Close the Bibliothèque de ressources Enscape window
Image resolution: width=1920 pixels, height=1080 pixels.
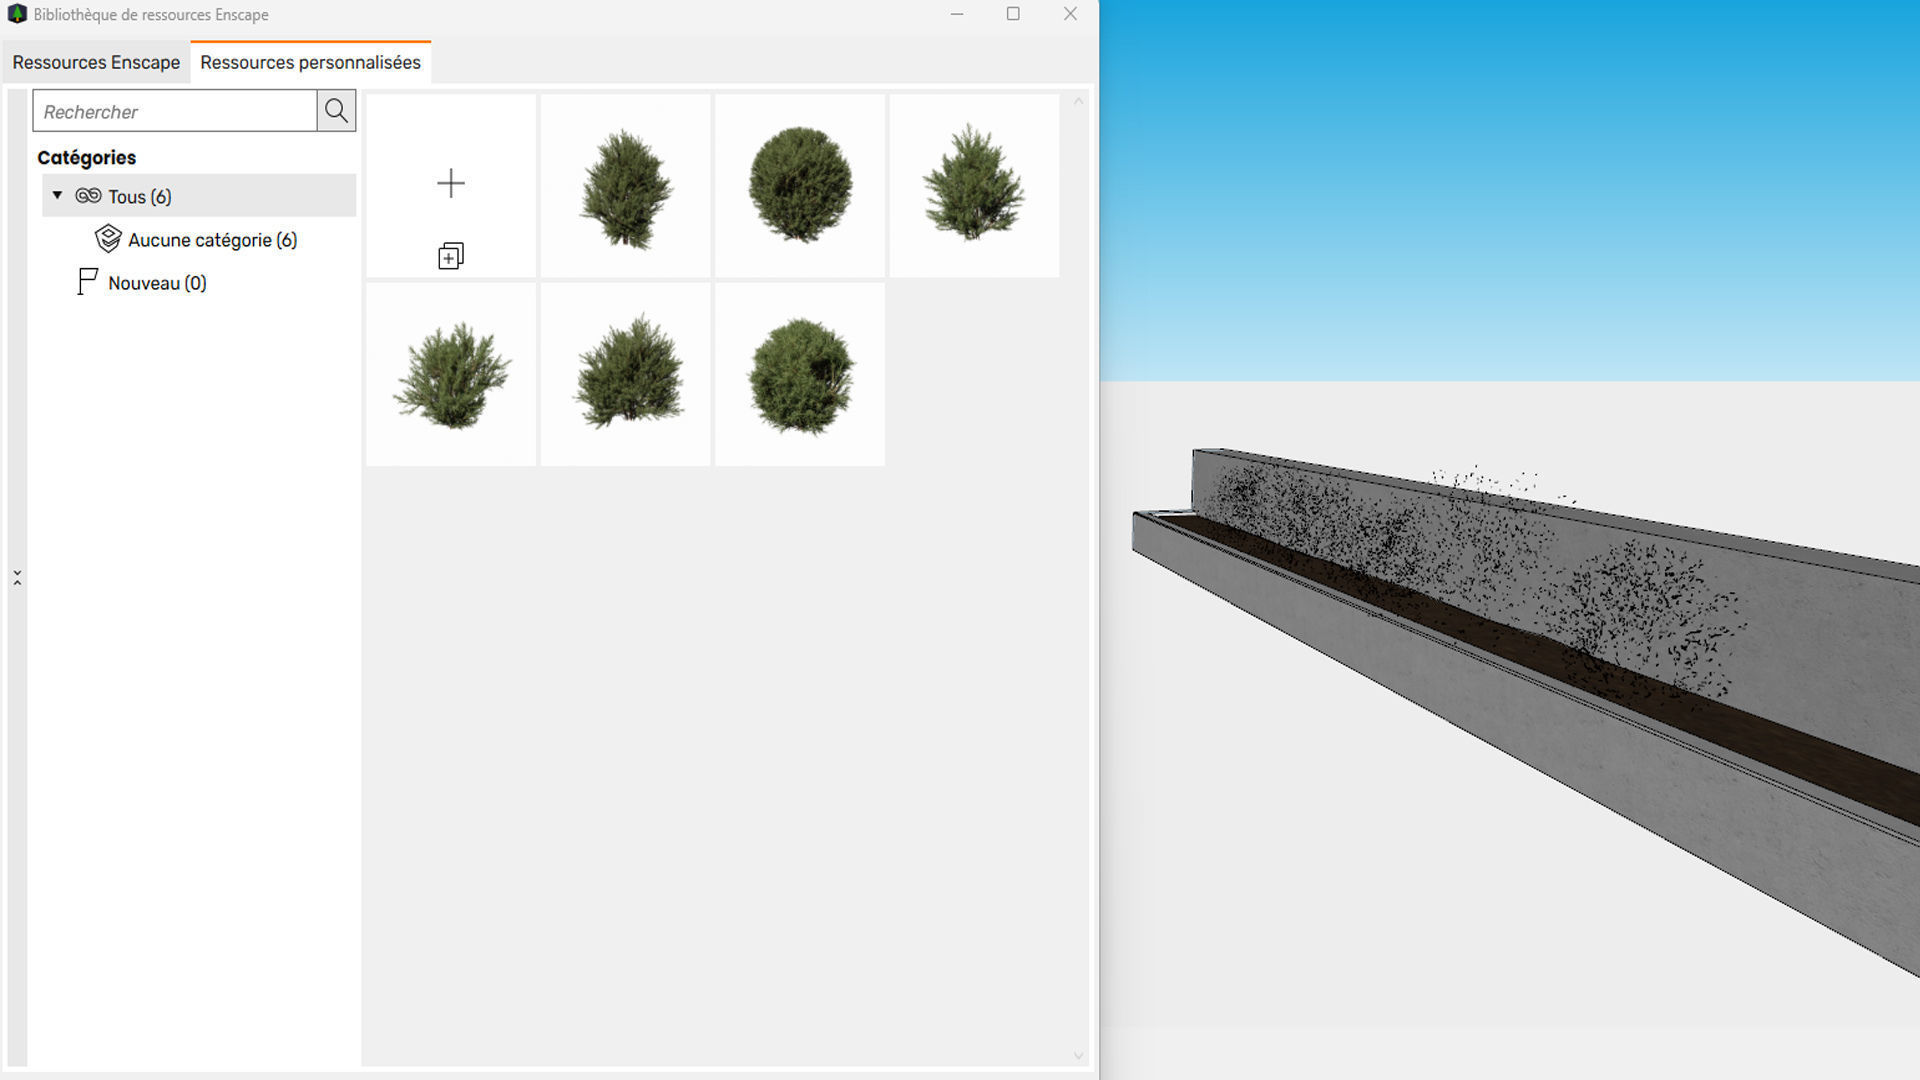pyautogui.click(x=1070, y=14)
